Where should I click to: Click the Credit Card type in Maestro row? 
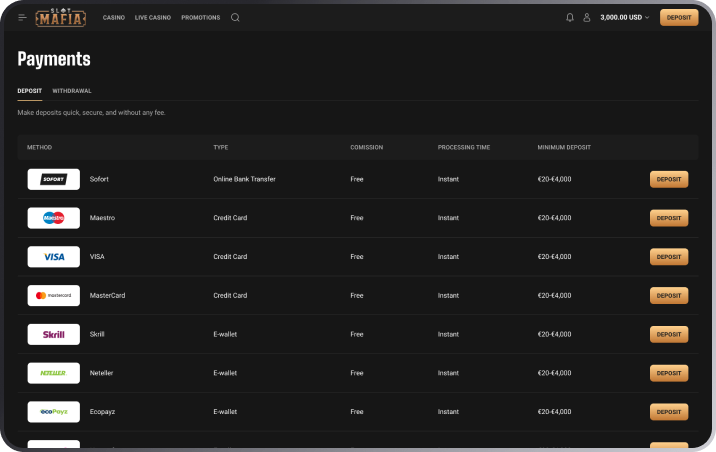(x=230, y=218)
